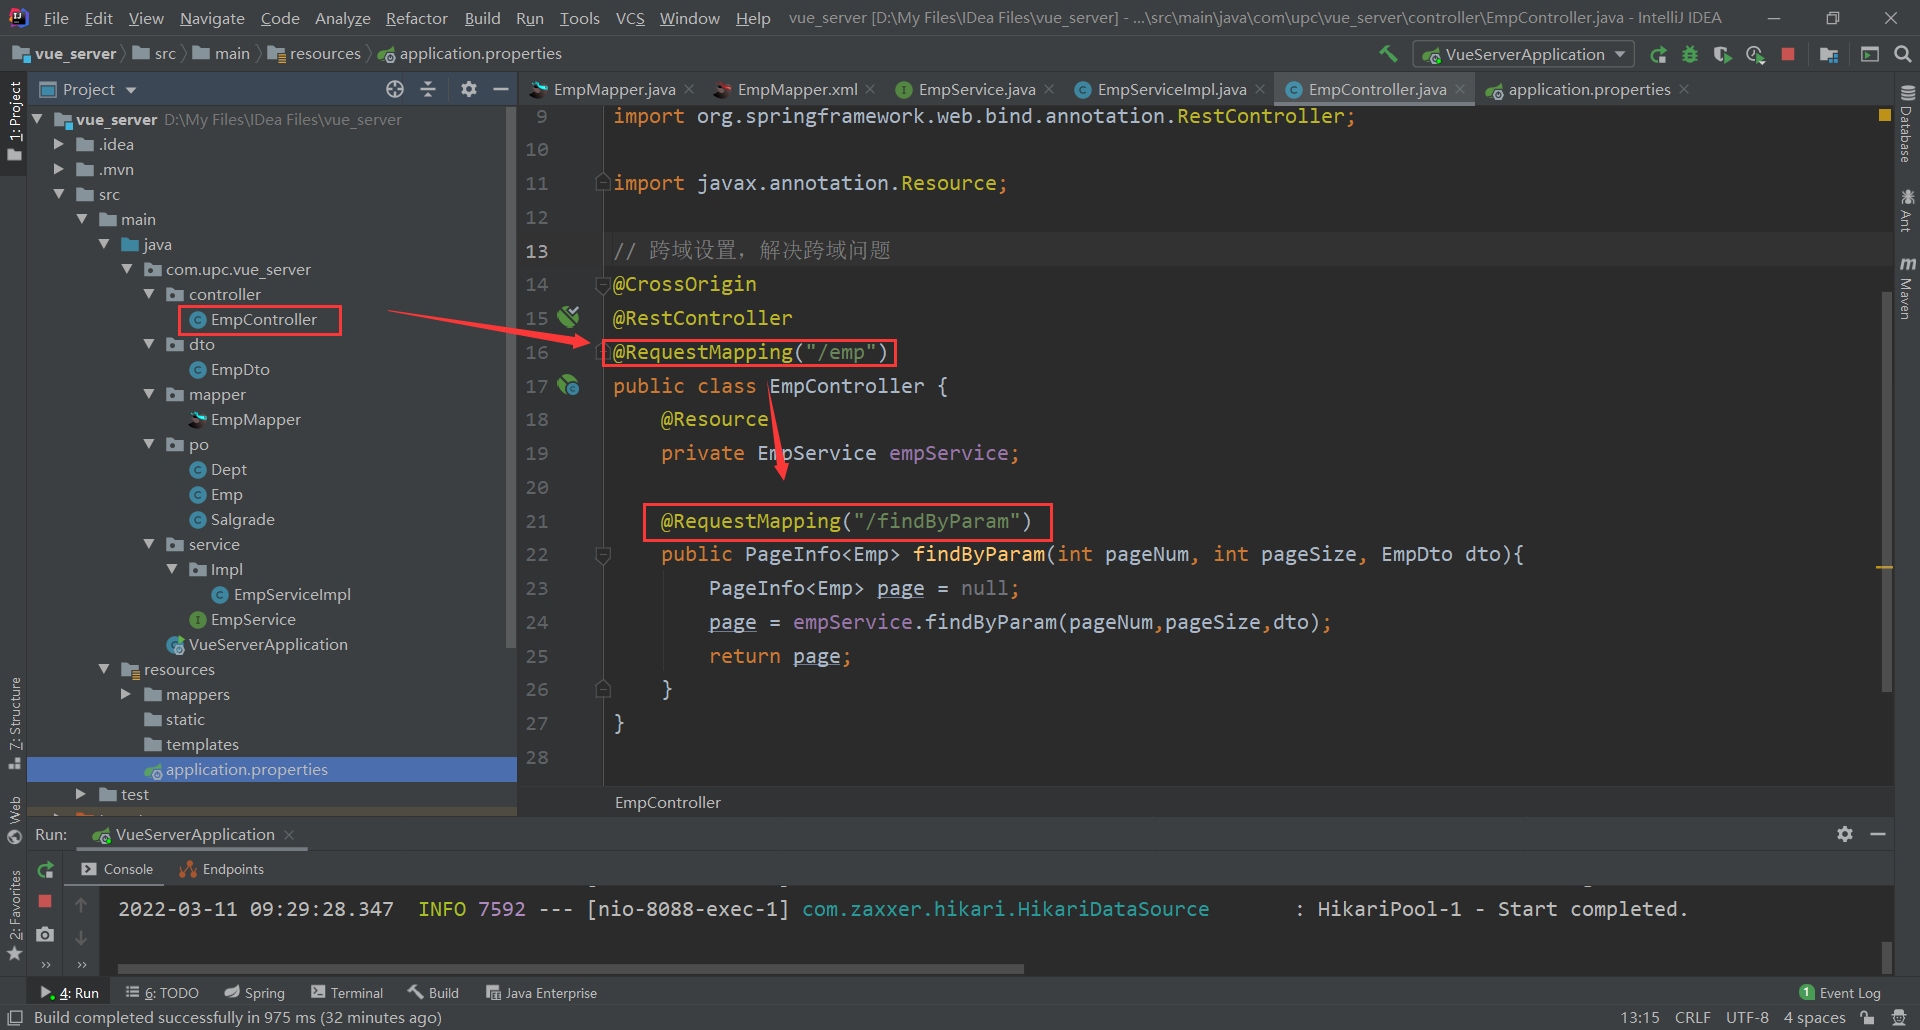Start Debug with the bug icon
1920x1030 pixels.
1690,54
